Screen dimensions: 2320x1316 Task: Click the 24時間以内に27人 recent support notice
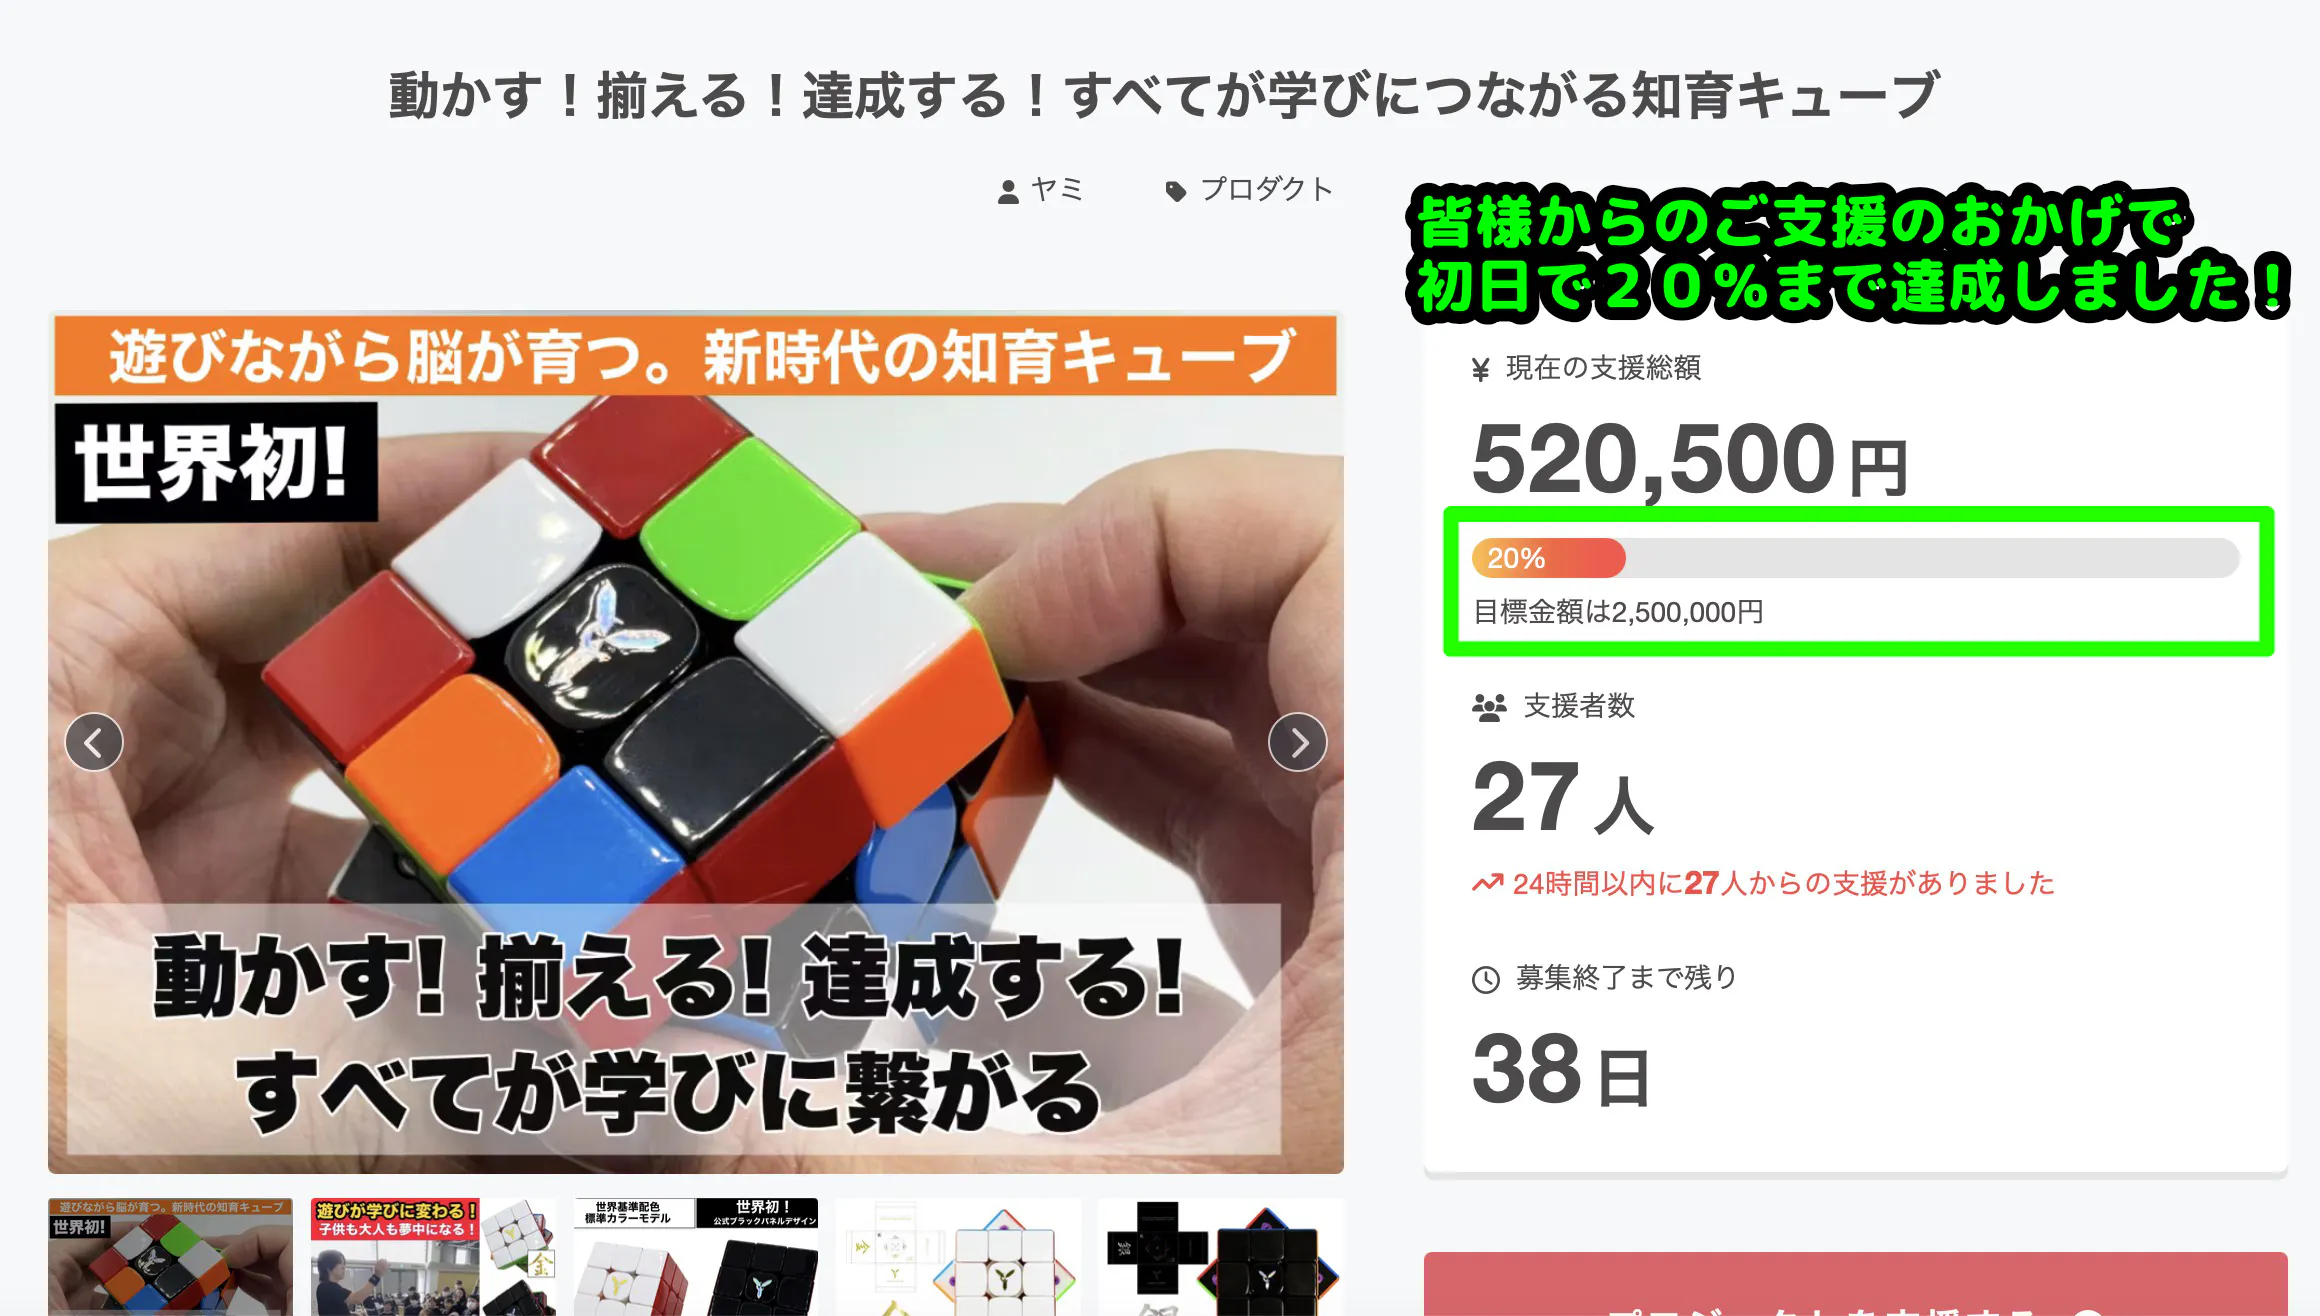pyautogui.click(x=1763, y=883)
